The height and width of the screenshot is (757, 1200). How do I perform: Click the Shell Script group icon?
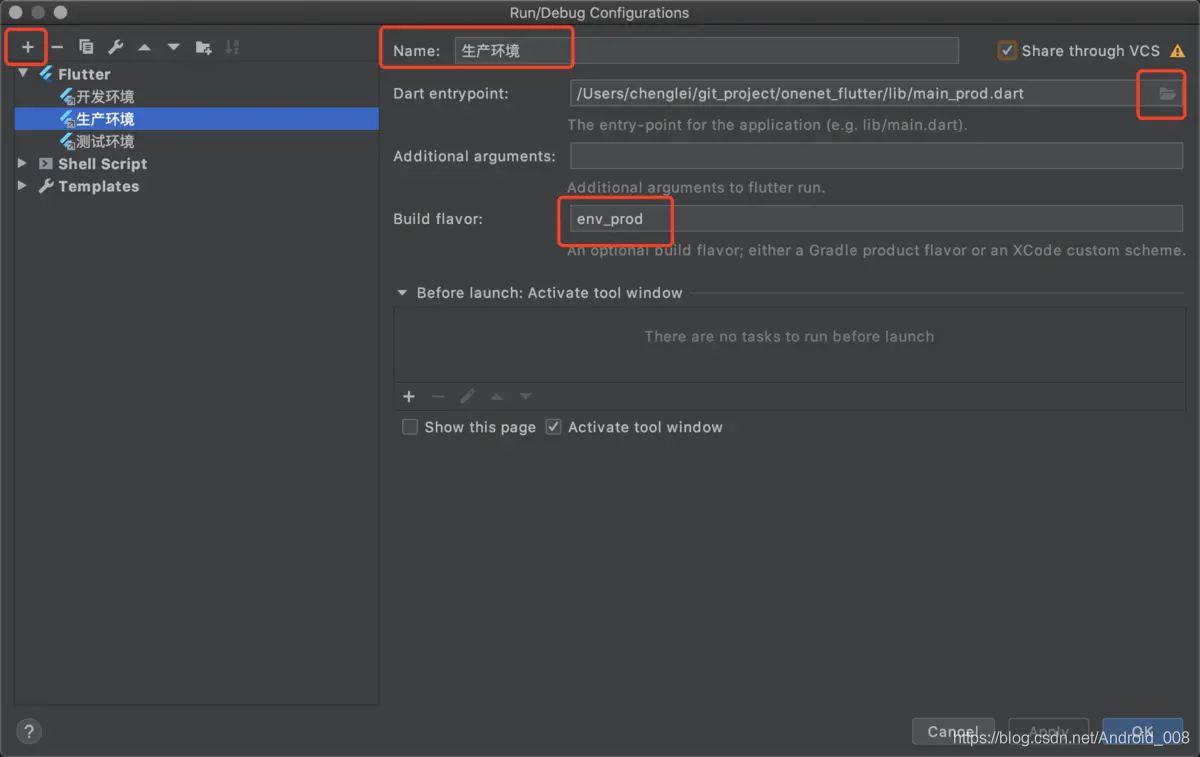click(46, 164)
